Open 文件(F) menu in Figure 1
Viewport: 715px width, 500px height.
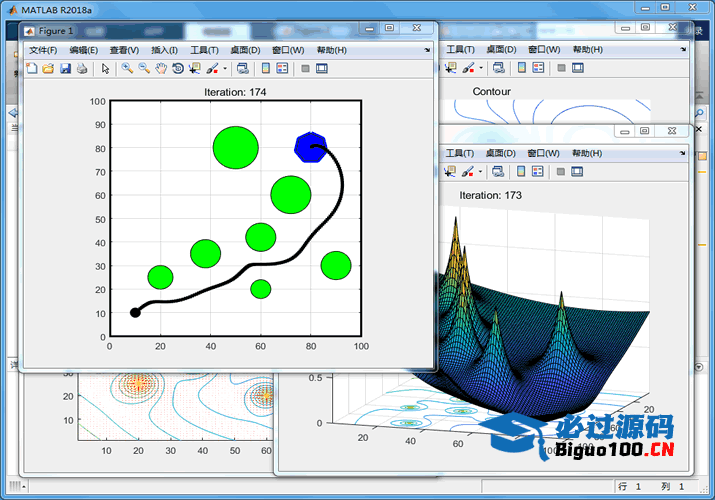43,50
